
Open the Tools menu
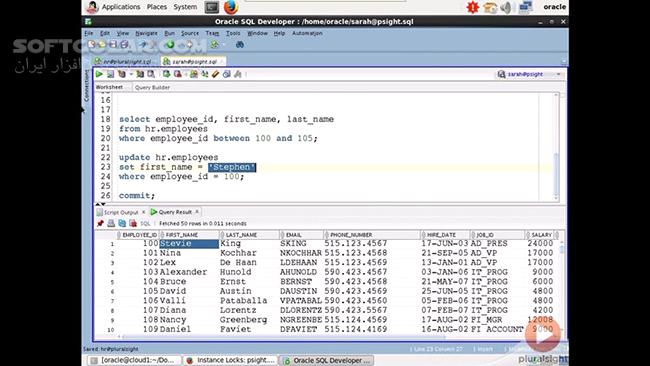point(233,33)
